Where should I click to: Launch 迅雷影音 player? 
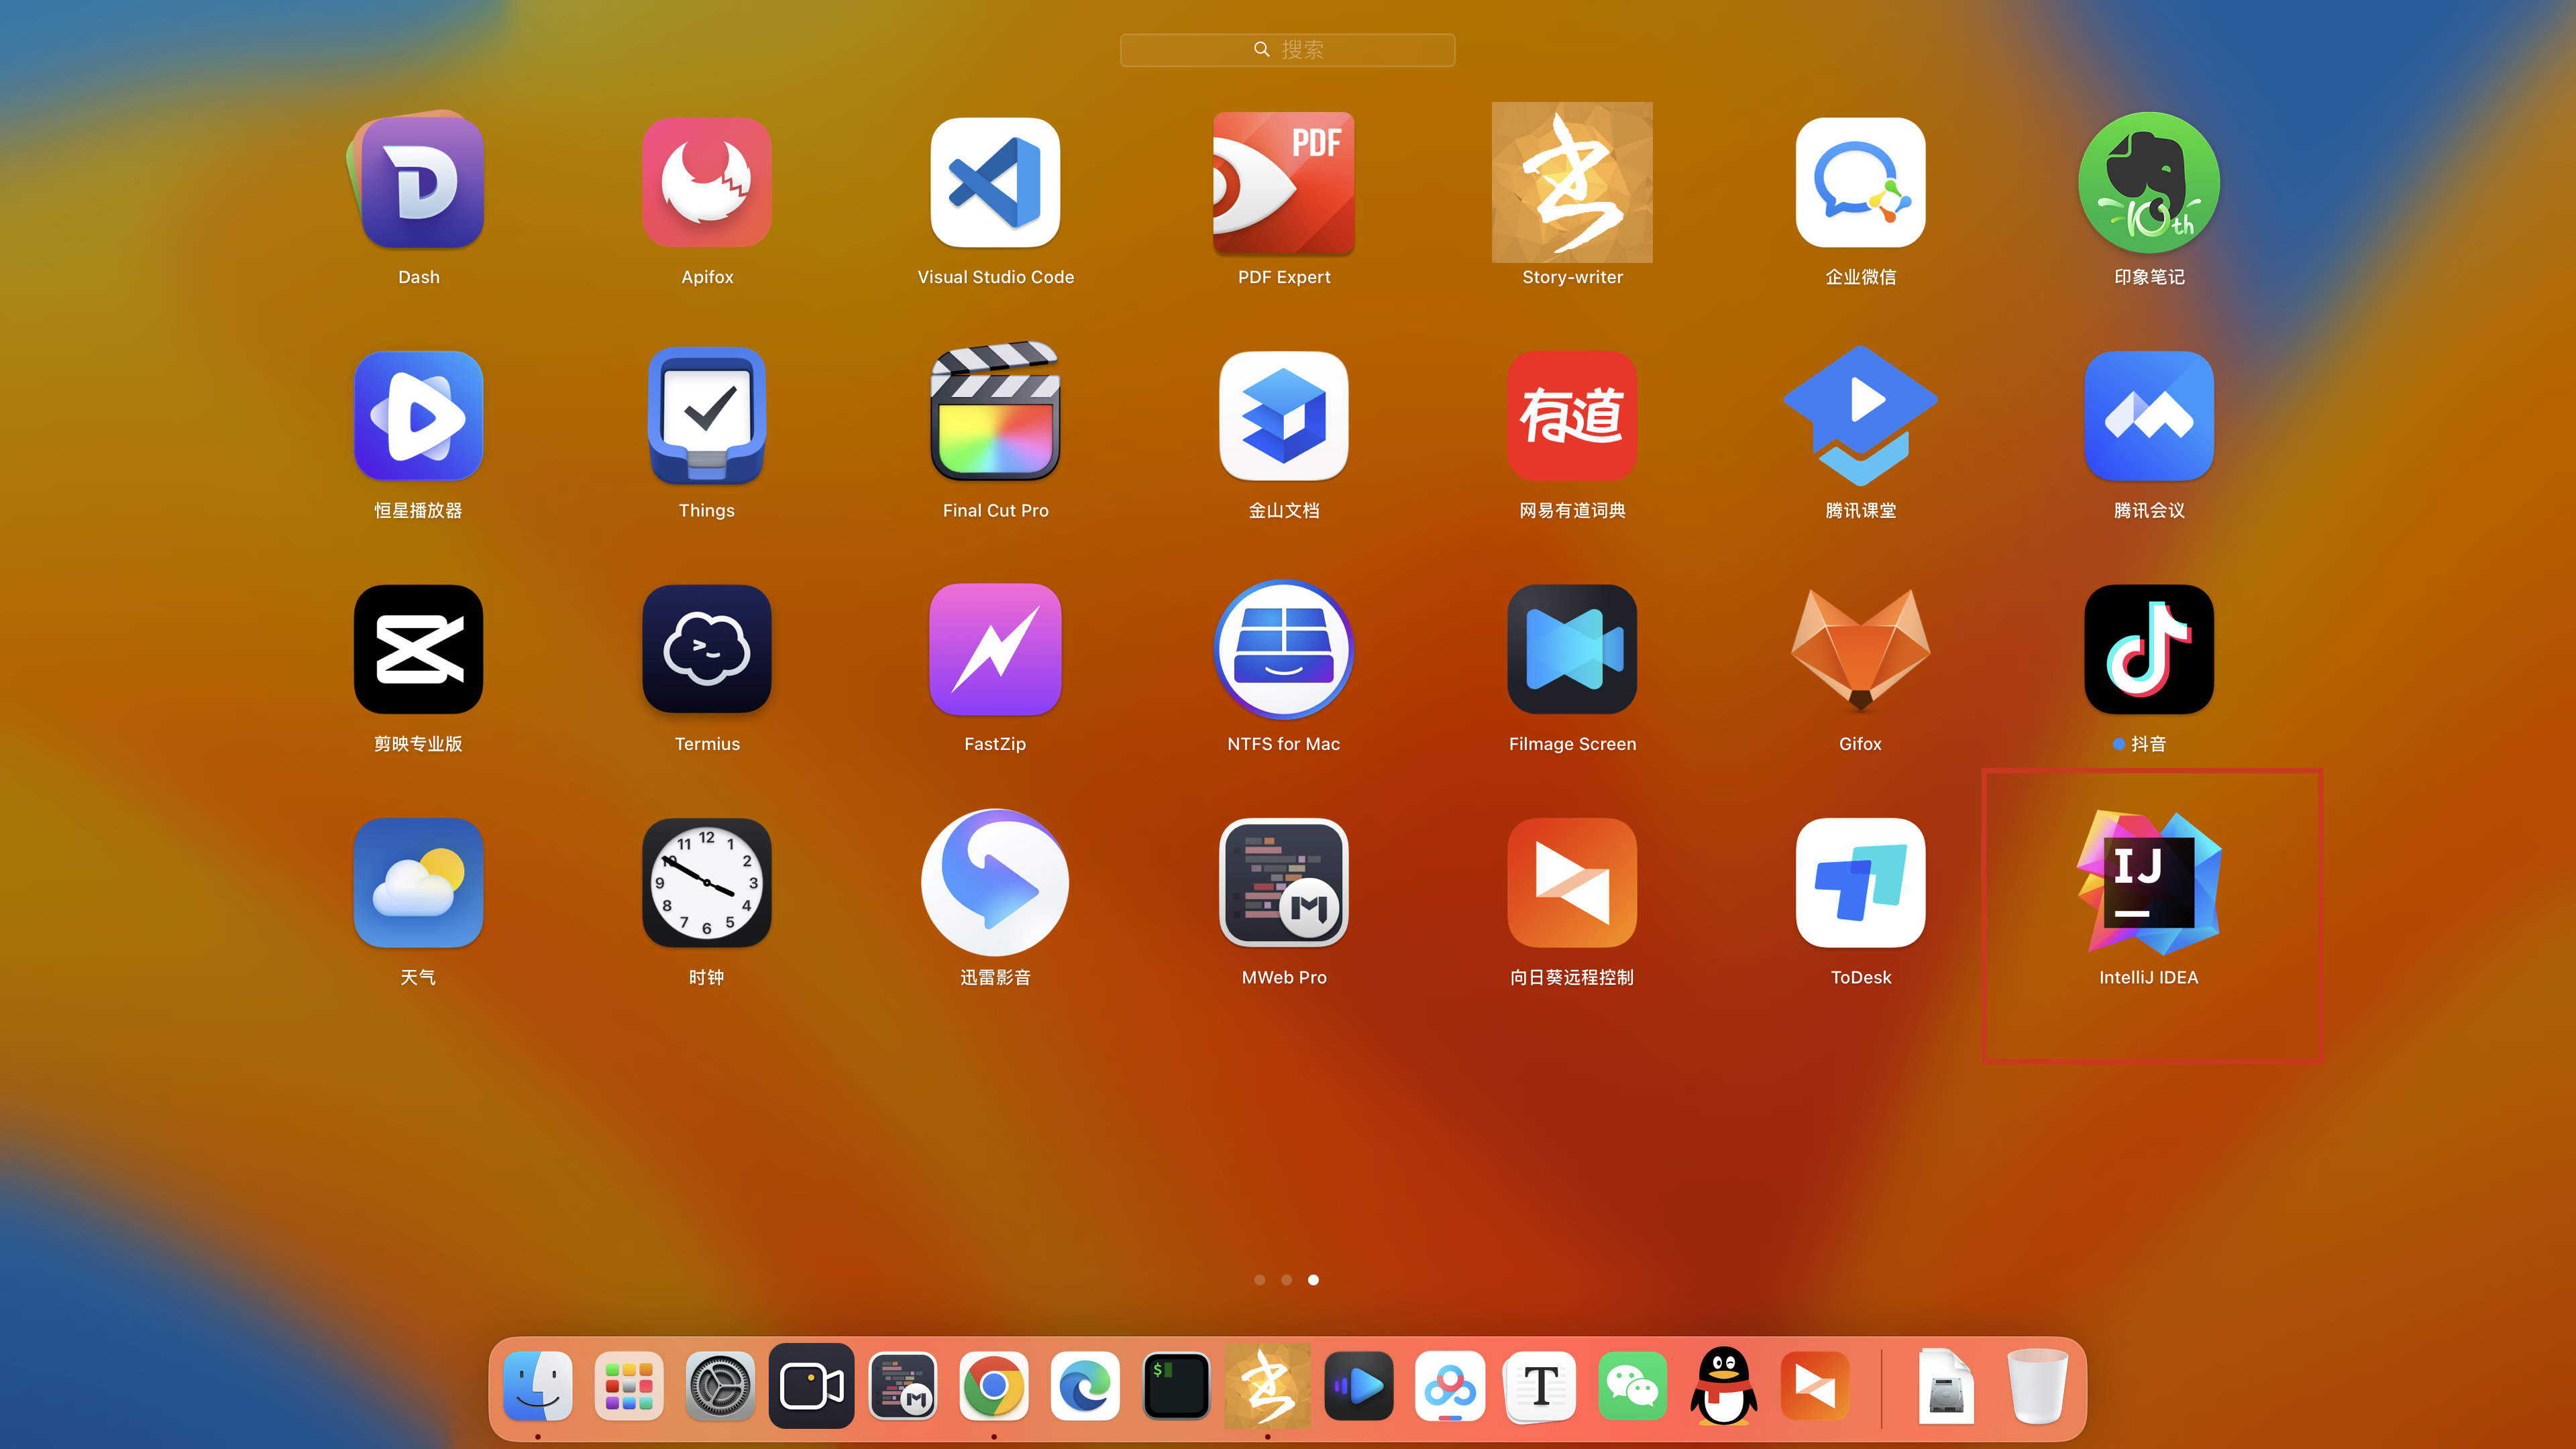click(995, 883)
